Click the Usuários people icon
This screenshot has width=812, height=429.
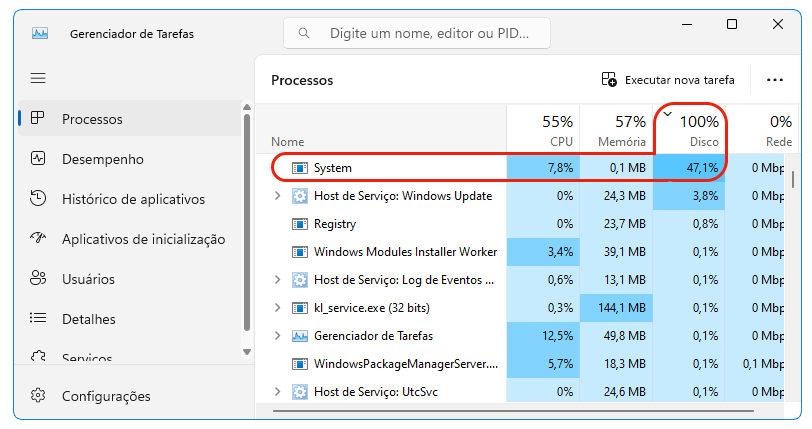38,278
